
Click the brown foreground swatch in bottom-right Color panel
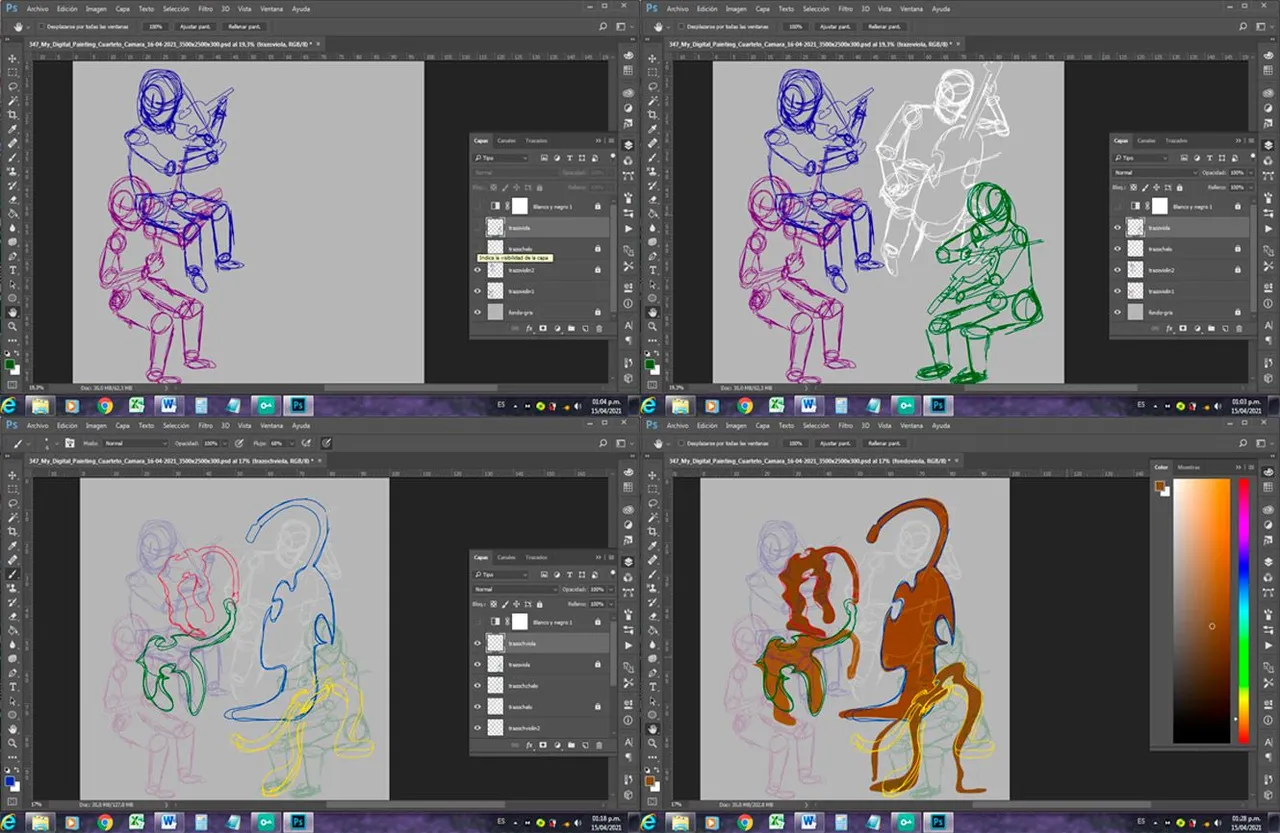(x=1160, y=486)
